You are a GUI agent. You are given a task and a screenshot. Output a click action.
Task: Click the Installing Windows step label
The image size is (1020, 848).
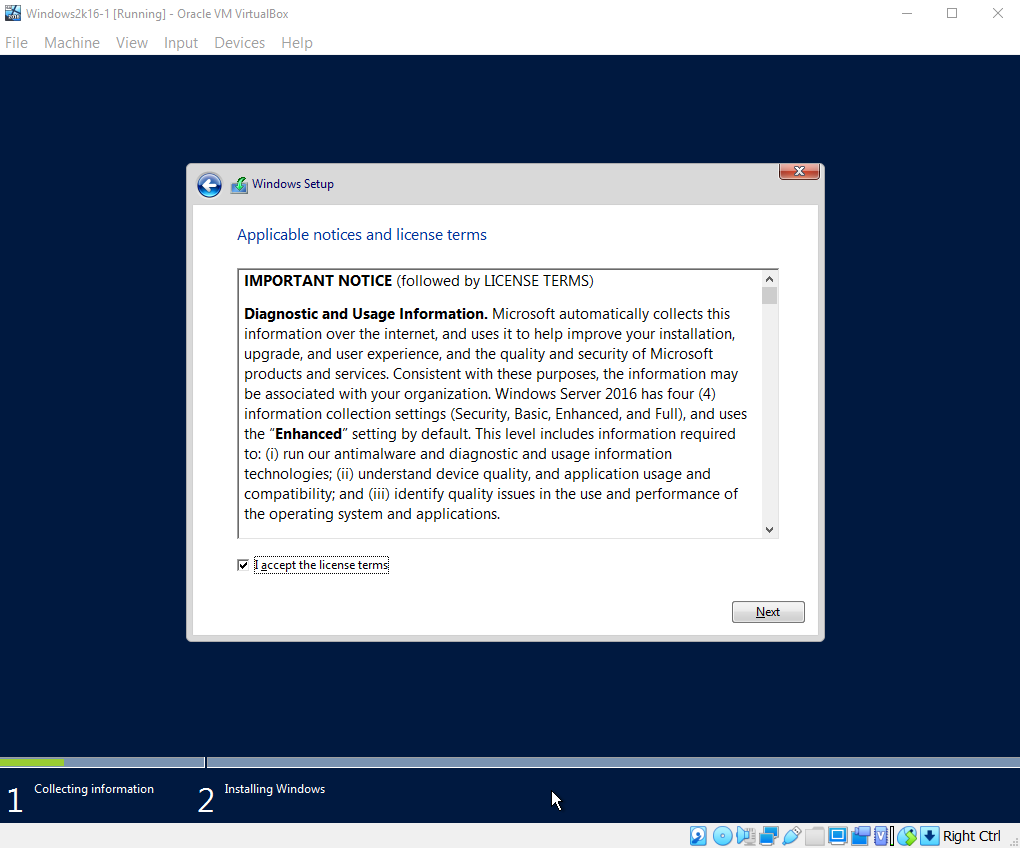click(275, 789)
